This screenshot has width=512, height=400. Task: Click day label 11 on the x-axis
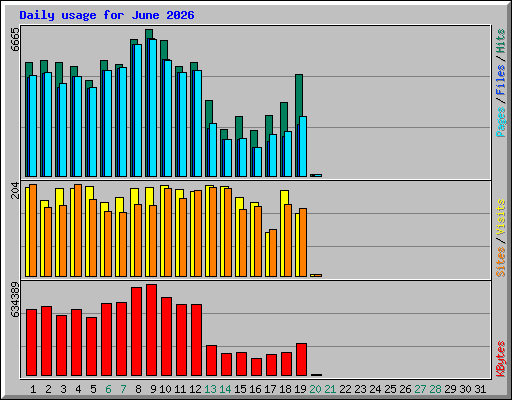pyautogui.click(x=180, y=389)
